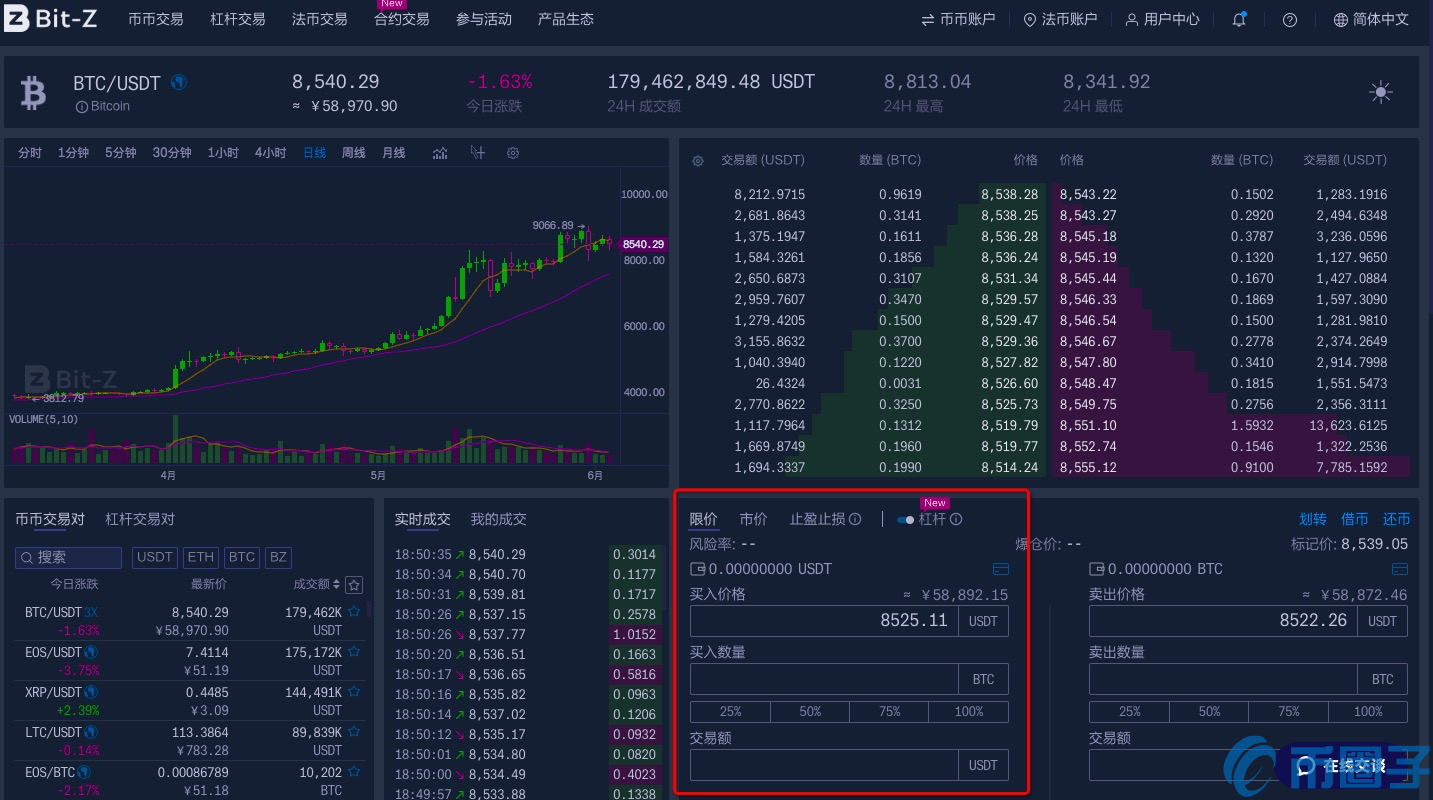The height and width of the screenshot is (800, 1433).
Task: Favorite EOS/USDT with its star
Action: pos(354,651)
